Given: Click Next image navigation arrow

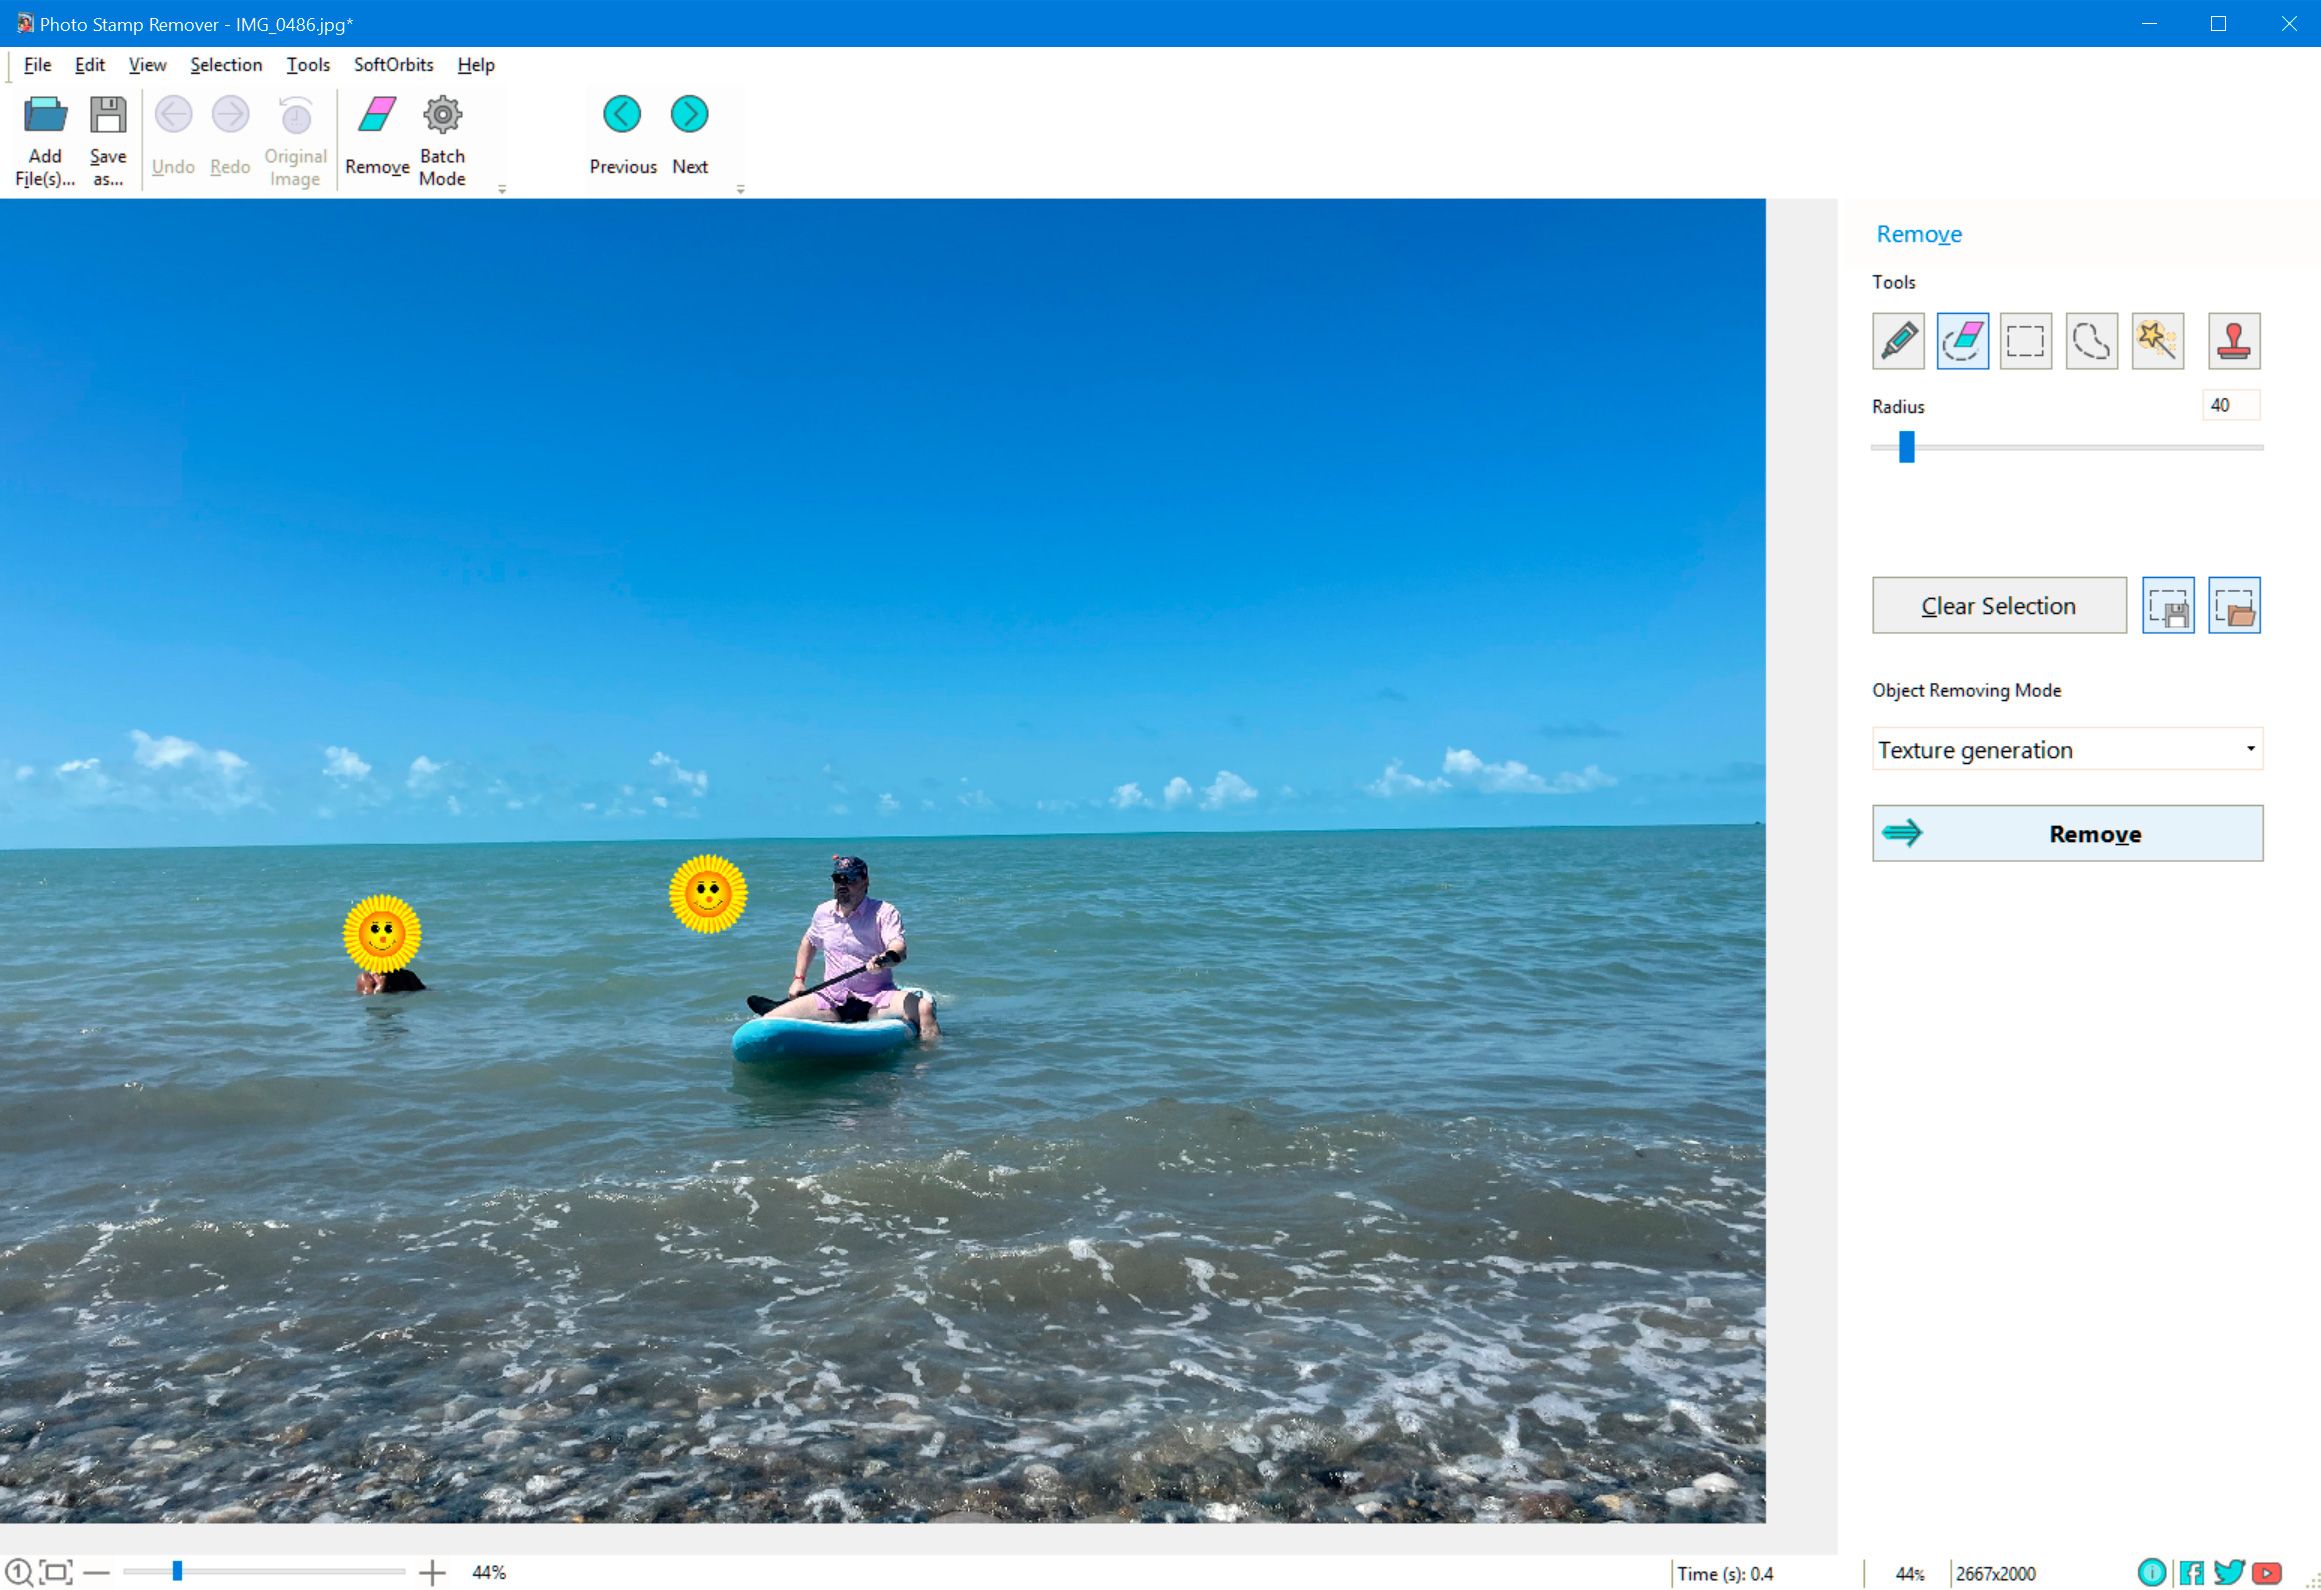Looking at the screenshot, I should tap(688, 113).
